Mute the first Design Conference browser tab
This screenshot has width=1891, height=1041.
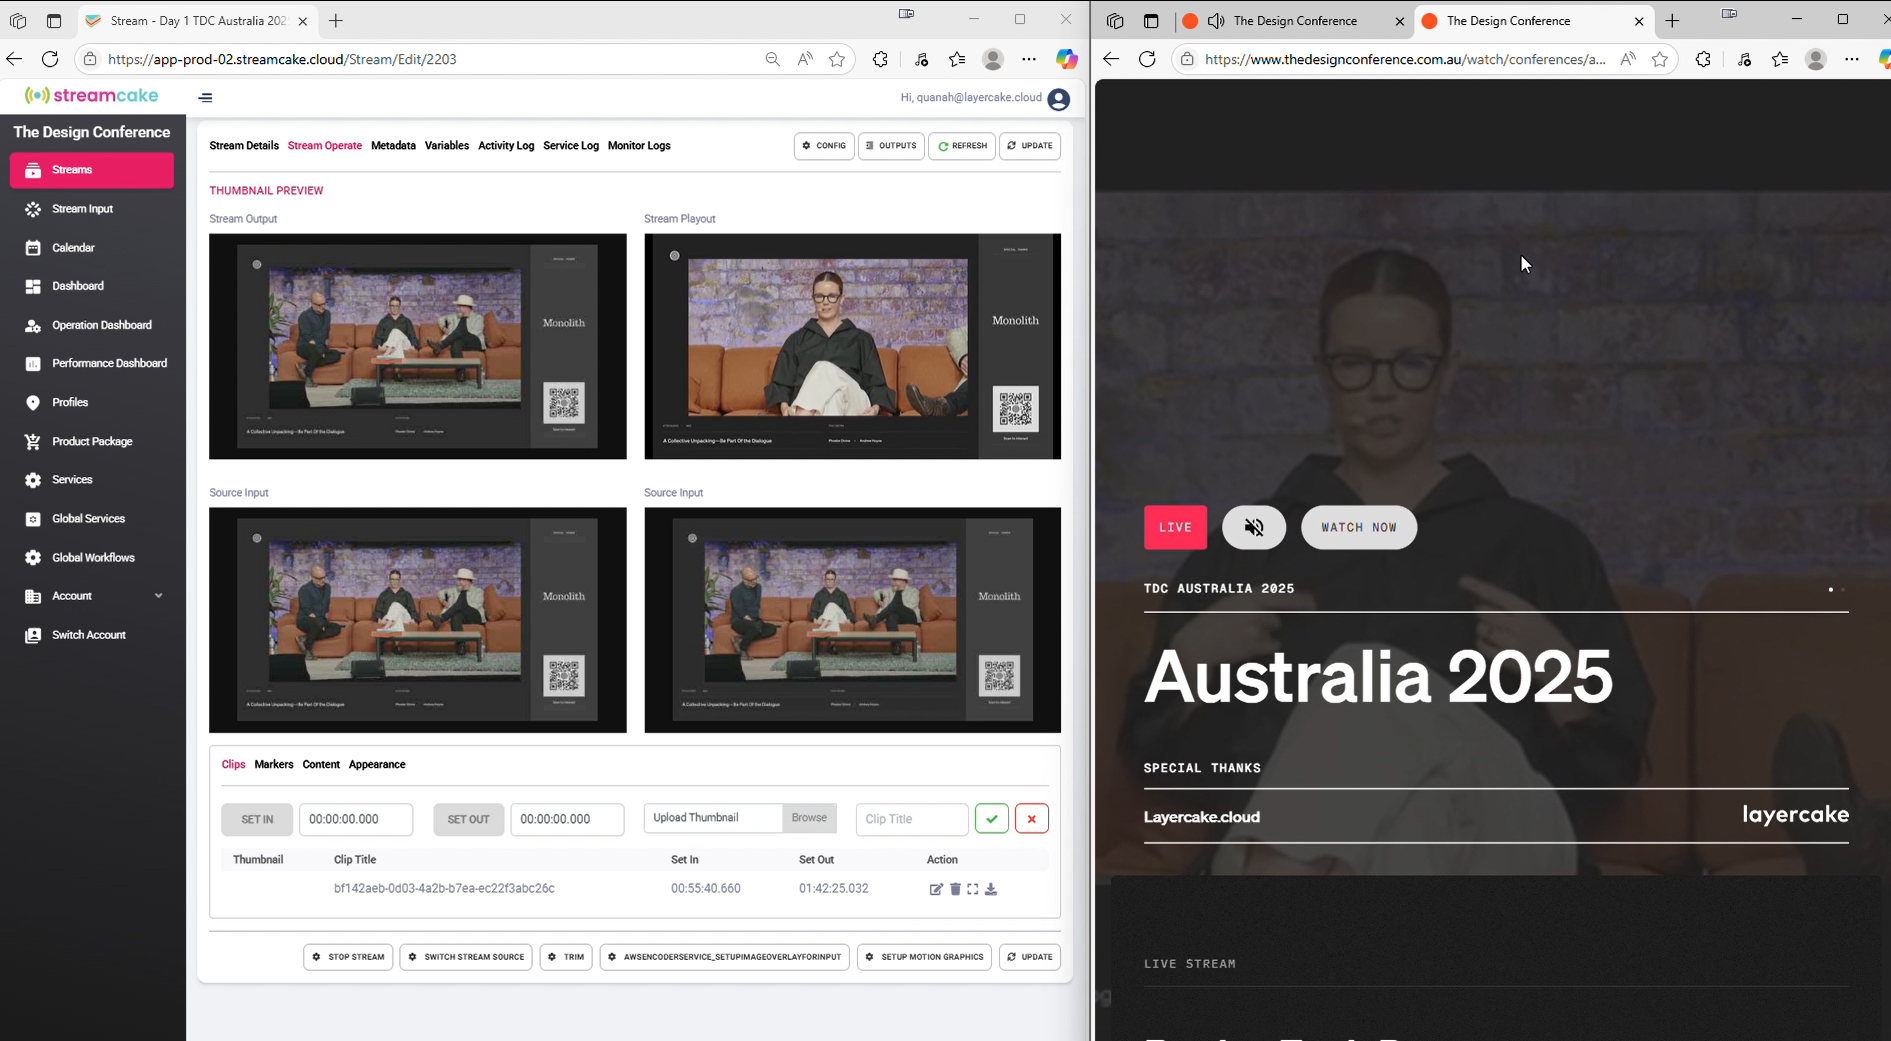[x=1216, y=21]
